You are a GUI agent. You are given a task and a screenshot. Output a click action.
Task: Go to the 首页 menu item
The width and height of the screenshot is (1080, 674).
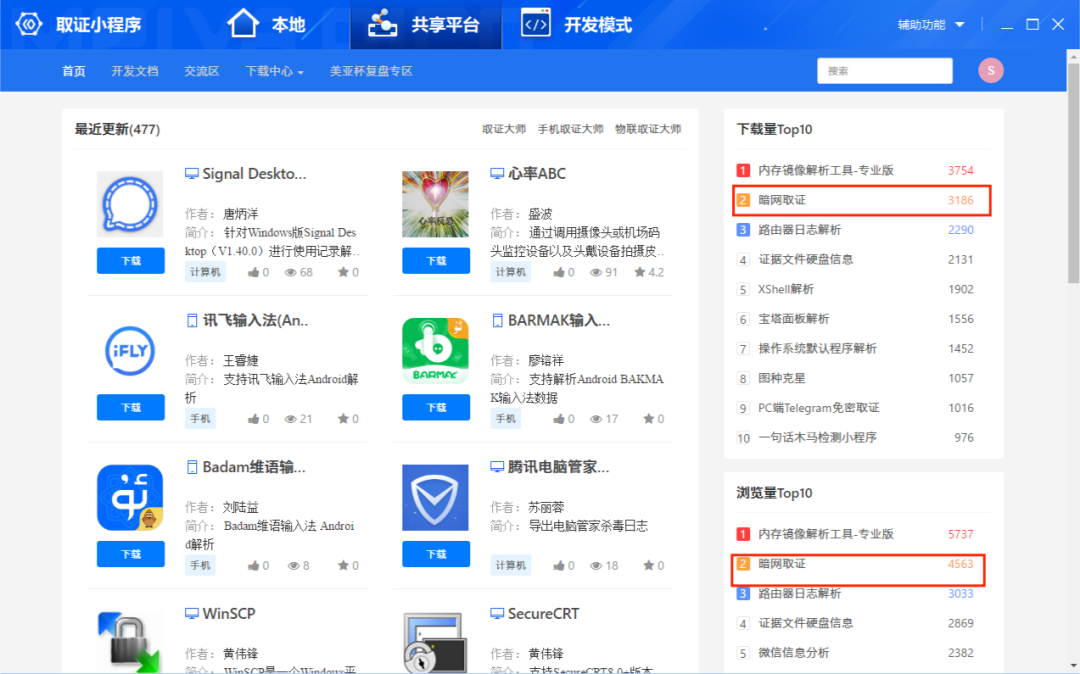pyautogui.click(x=74, y=71)
